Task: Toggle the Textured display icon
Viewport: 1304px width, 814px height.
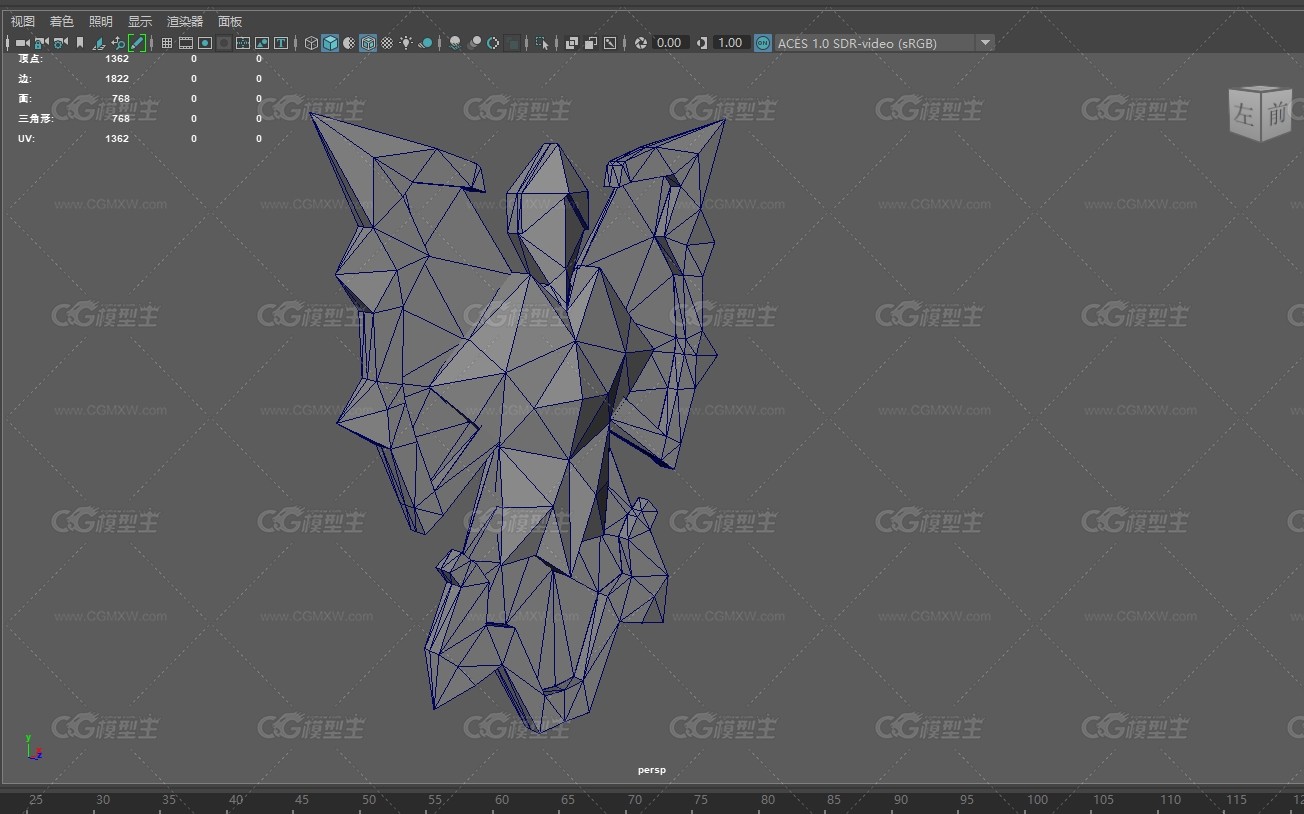Action: pos(387,43)
